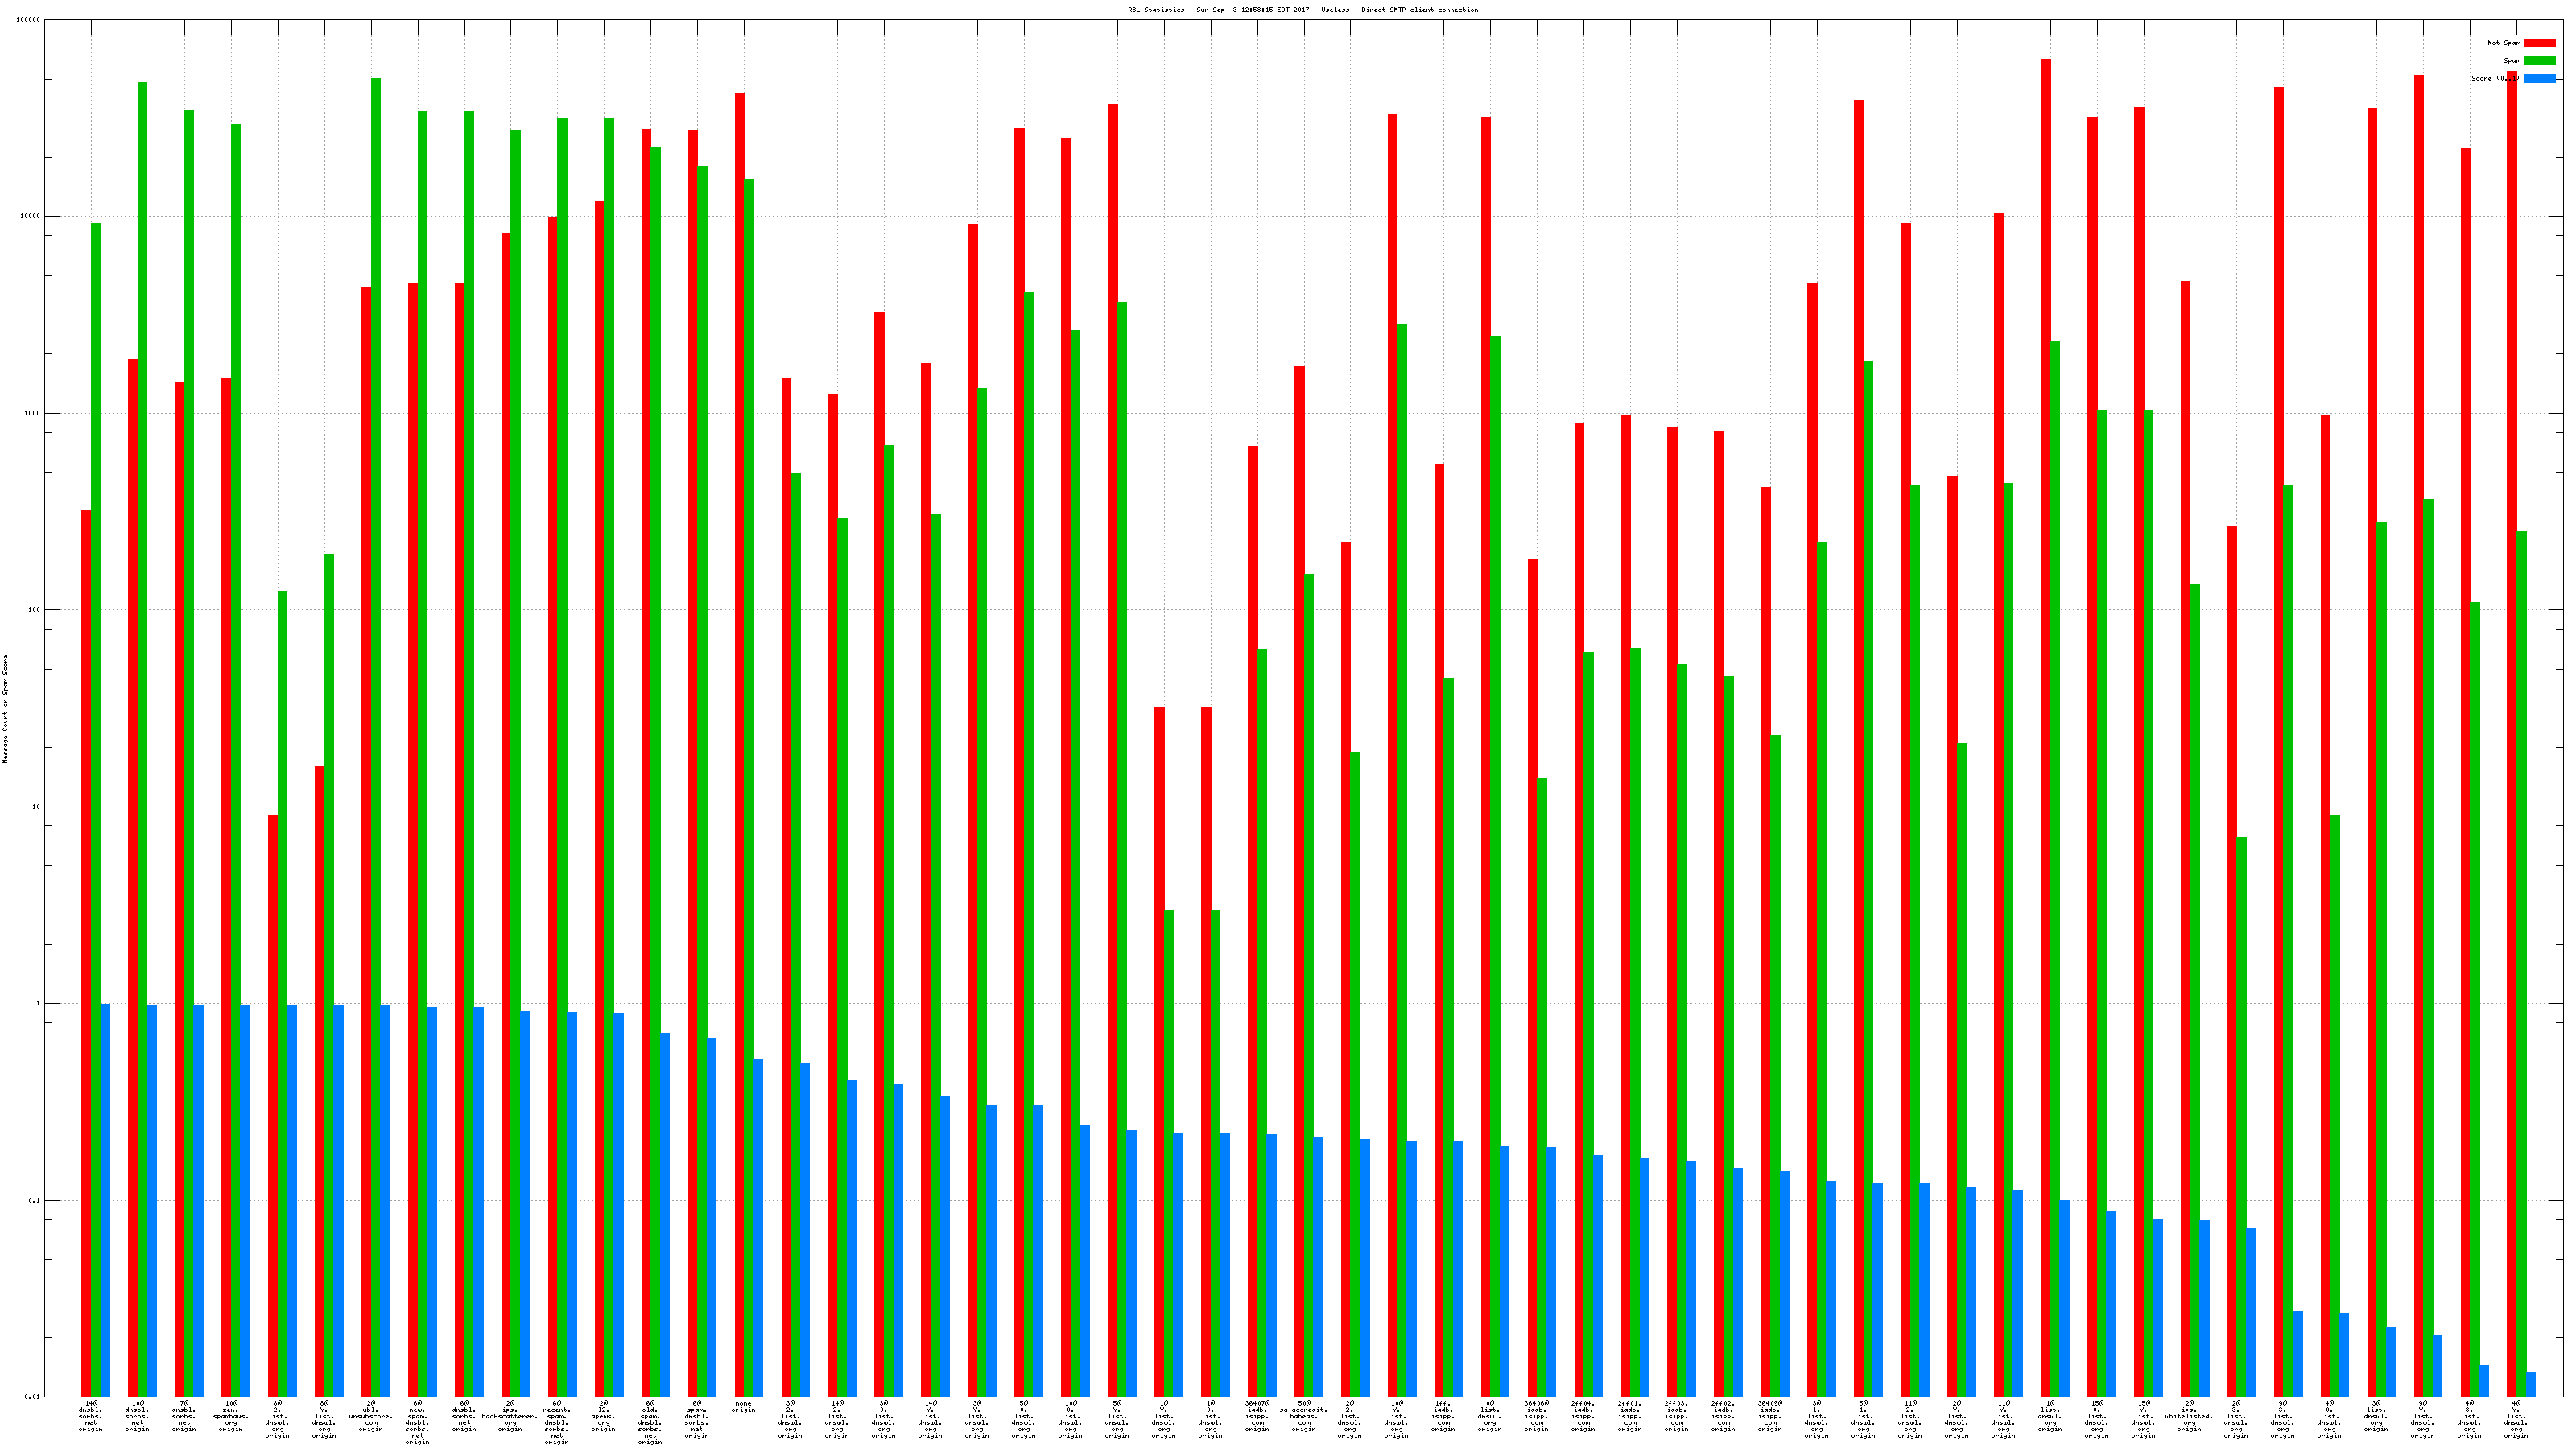Click the ips.backscatterer.org x-axis label

click(x=510, y=1416)
